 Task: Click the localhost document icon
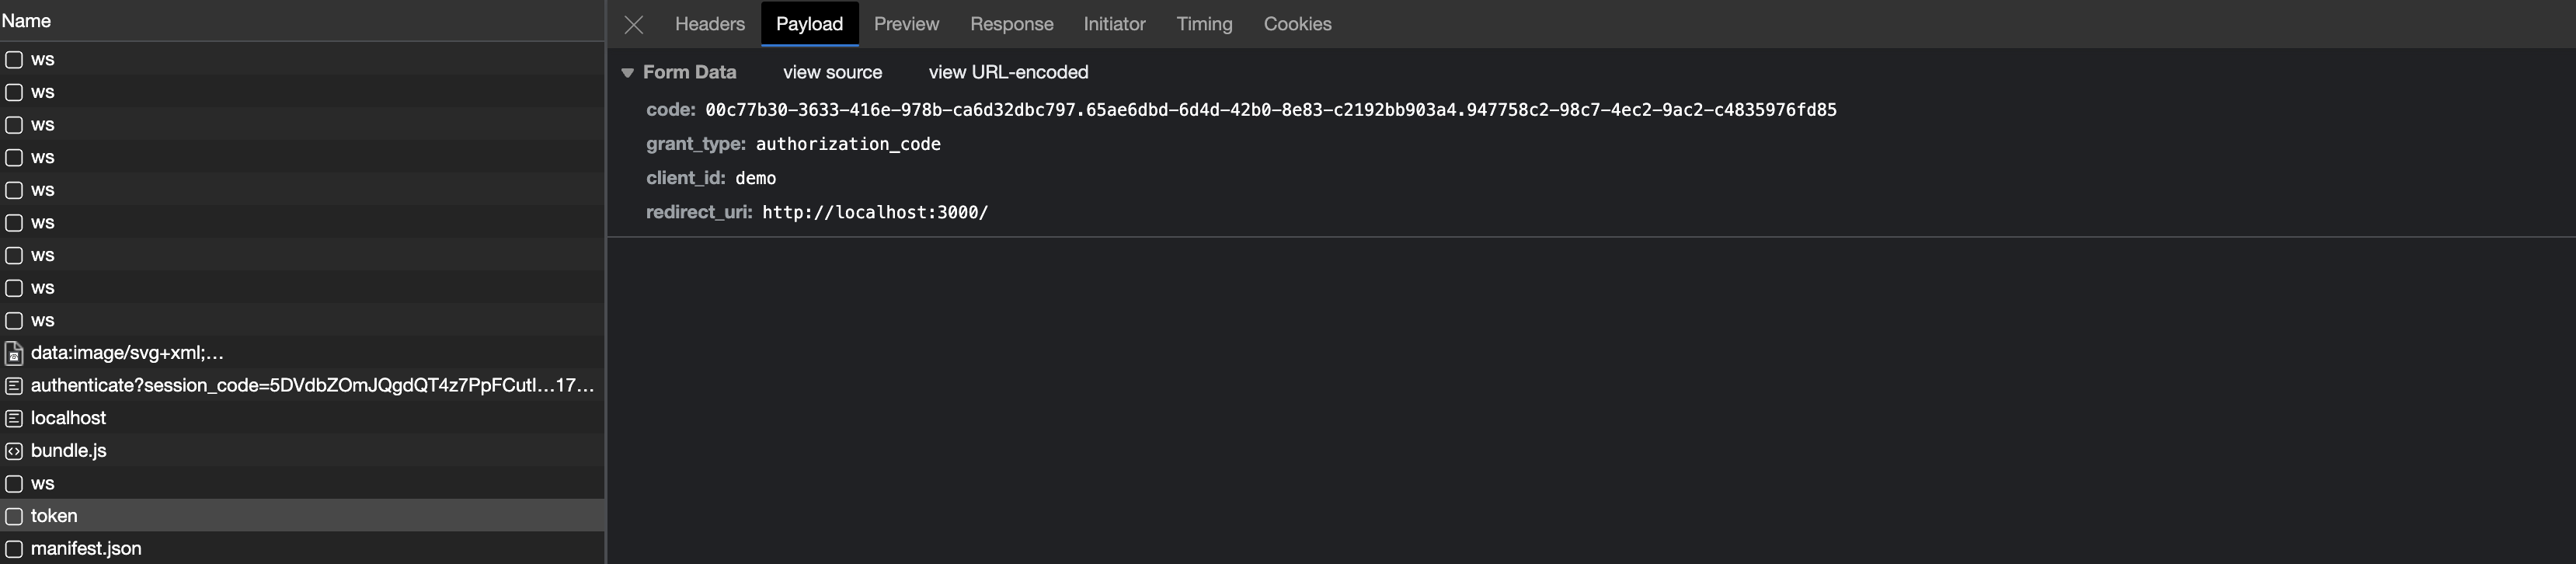(x=14, y=418)
